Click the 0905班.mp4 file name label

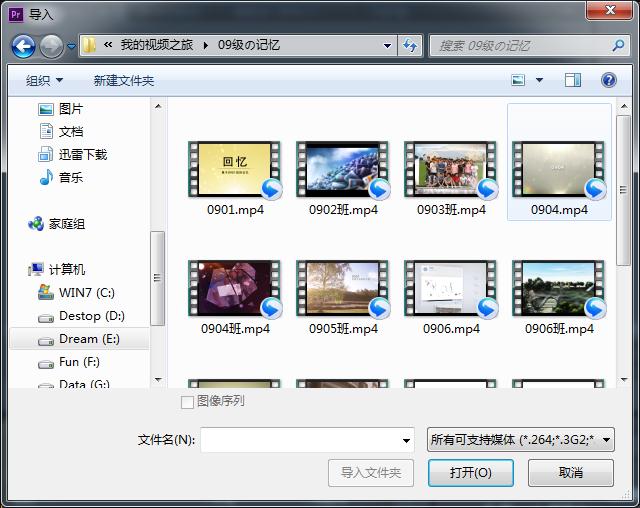tap(343, 329)
